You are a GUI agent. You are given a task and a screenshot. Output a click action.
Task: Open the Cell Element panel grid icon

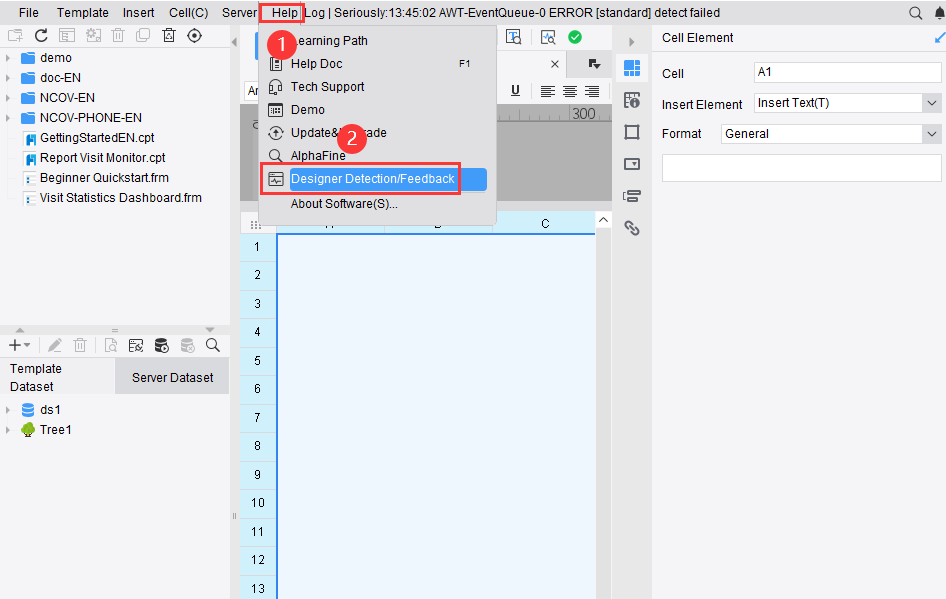[632, 68]
